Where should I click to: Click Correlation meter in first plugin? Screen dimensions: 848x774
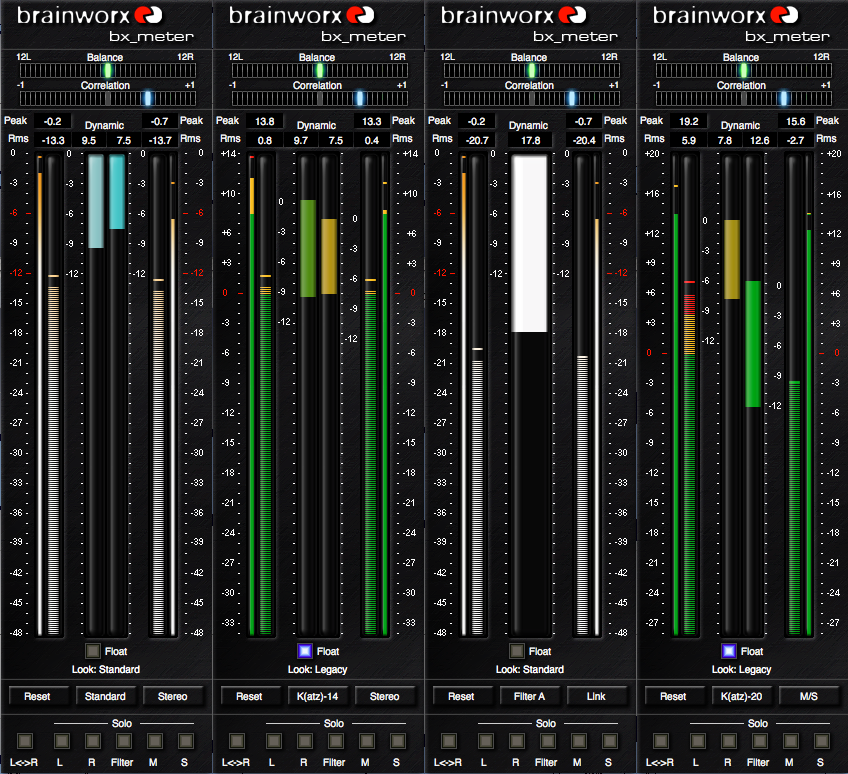coord(108,98)
